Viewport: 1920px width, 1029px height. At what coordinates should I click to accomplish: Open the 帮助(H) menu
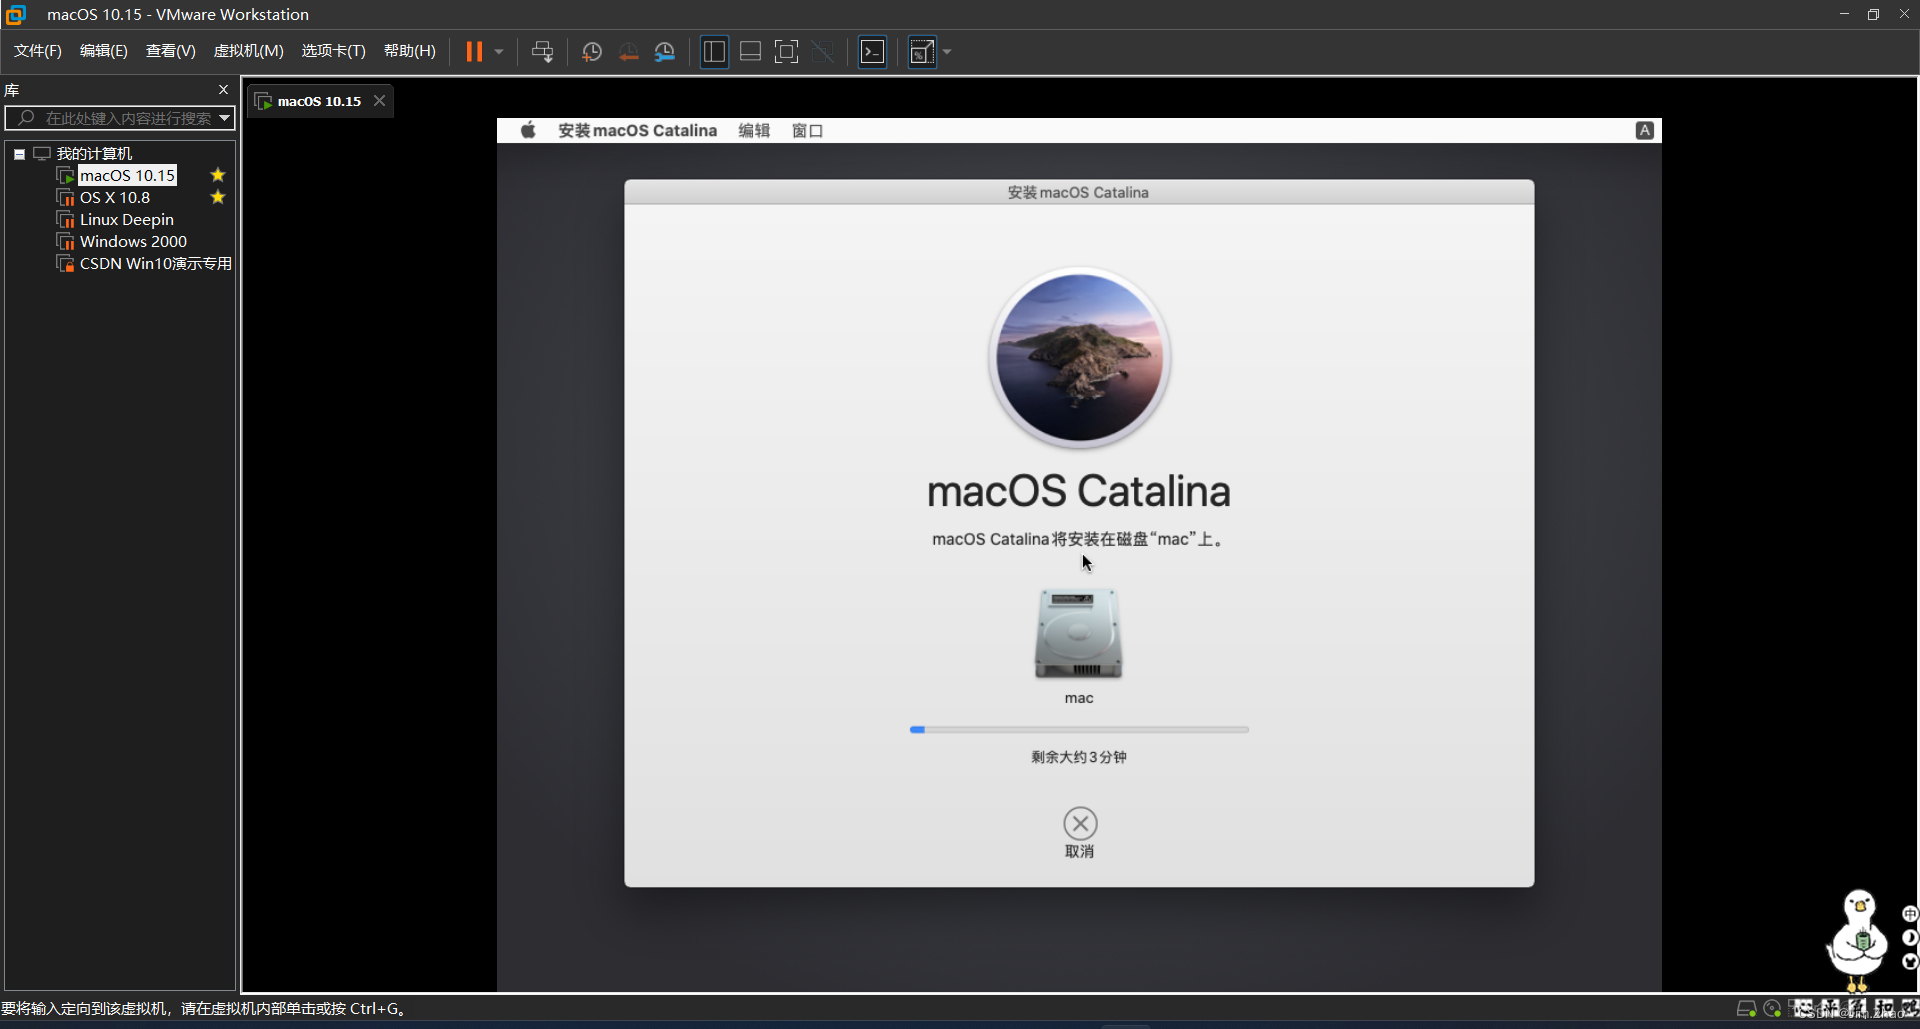click(x=410, y=51)
